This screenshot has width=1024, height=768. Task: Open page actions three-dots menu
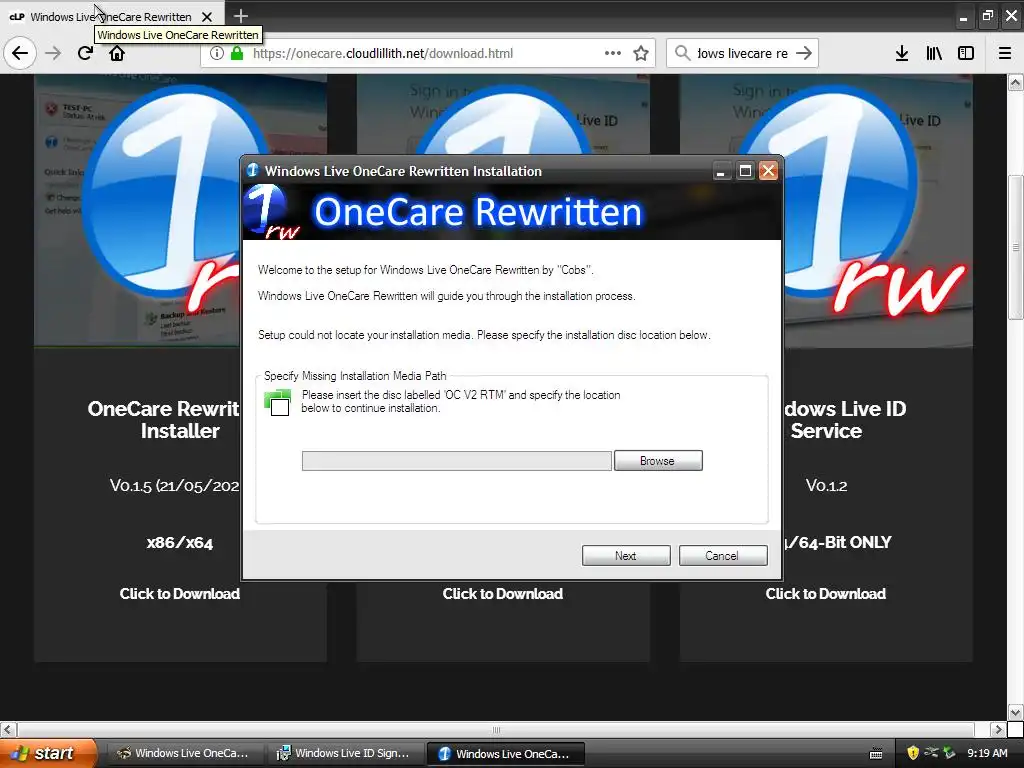[613, 53]
